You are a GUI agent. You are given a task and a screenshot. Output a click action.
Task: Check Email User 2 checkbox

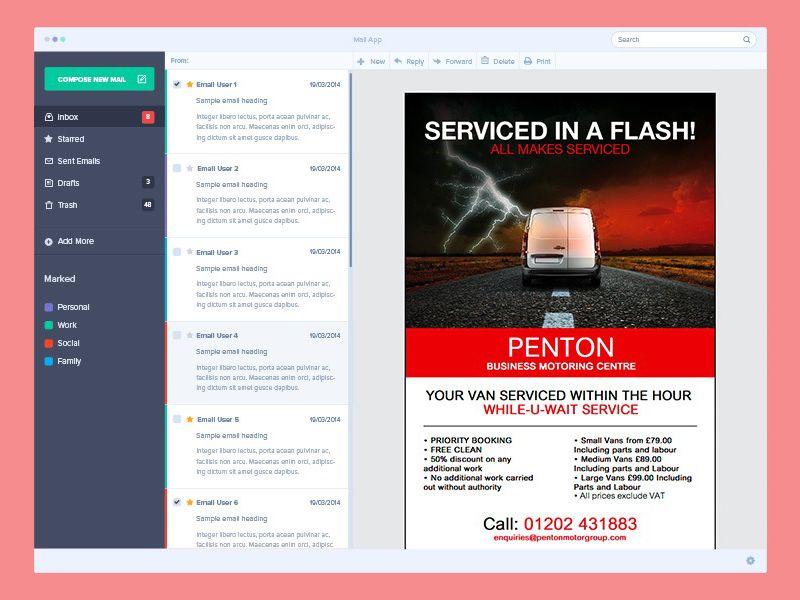[177, 168]
